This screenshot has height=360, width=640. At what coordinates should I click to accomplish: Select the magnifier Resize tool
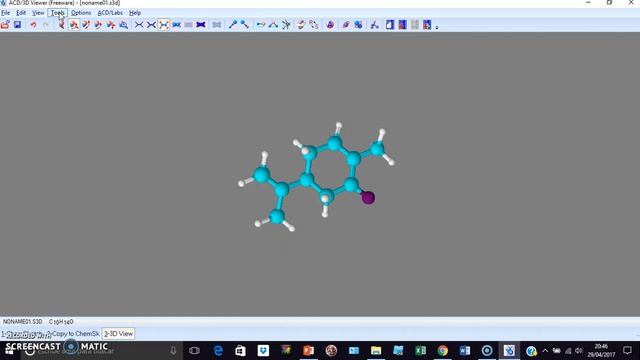(x=123, y=25)
